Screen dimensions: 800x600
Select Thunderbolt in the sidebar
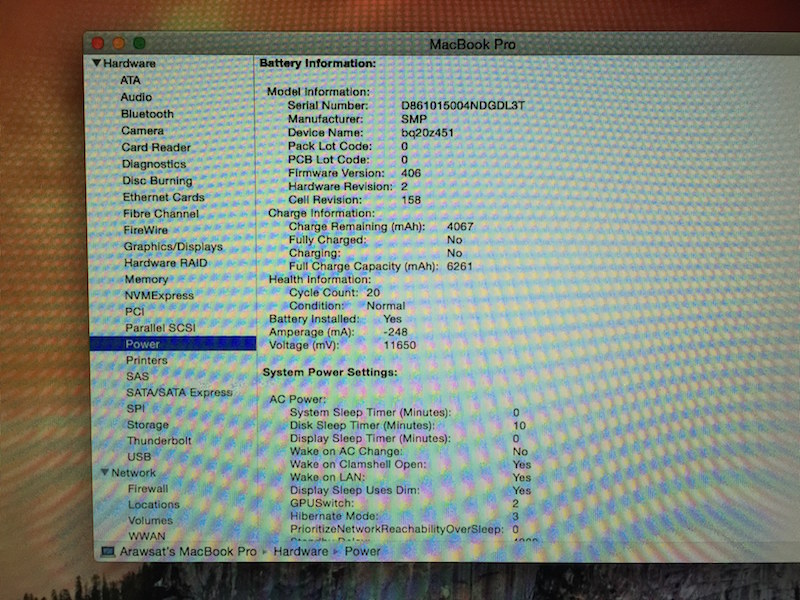(x=160, y=440)
